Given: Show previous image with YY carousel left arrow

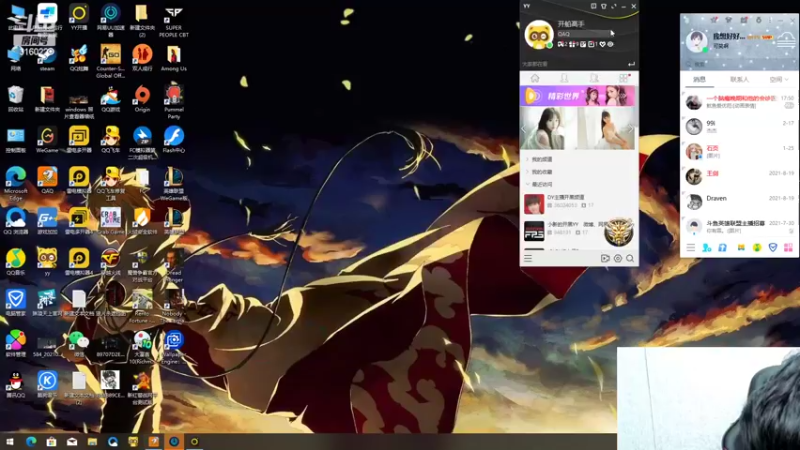Looking at the screenshot, I should click(524, 129).
